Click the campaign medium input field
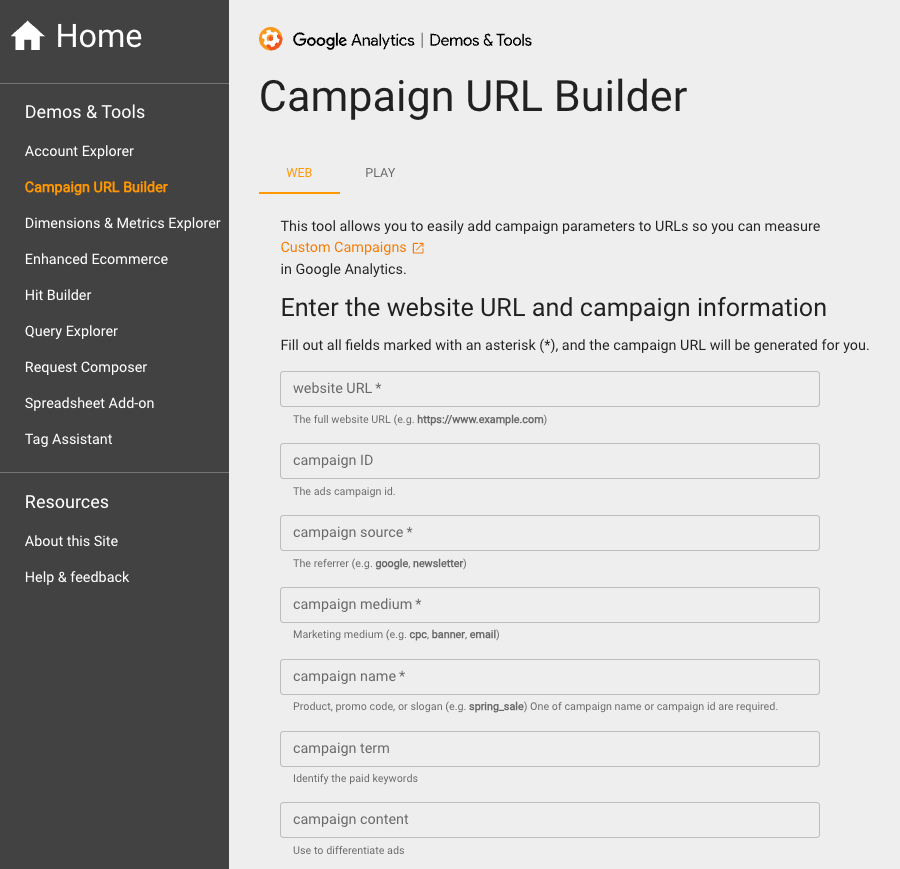The height and width of the screenshot is (869, 900). click(550, 605)
